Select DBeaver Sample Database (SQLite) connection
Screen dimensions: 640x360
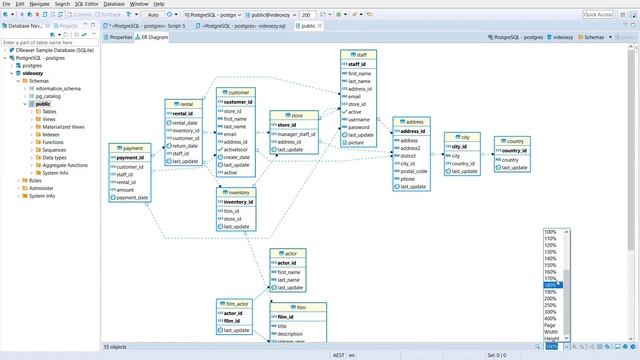click(x=55, y=50)
